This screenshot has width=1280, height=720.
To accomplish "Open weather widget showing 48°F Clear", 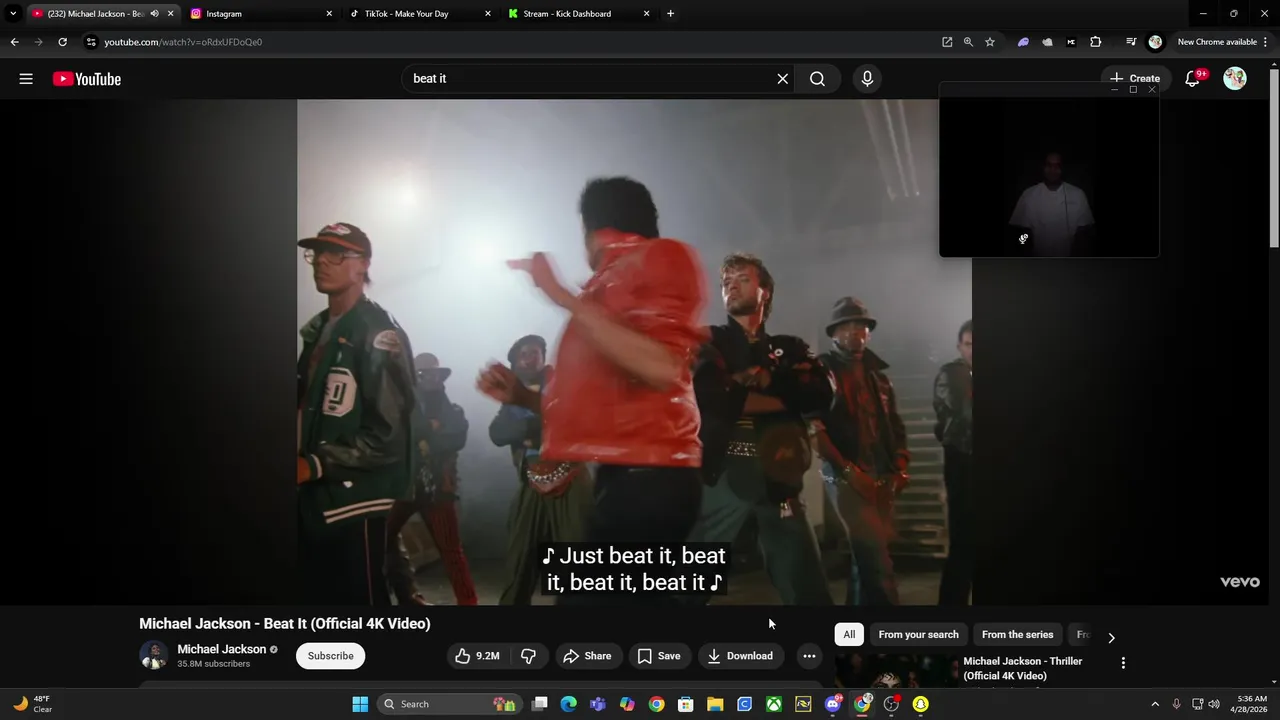I will click(32, 704).
